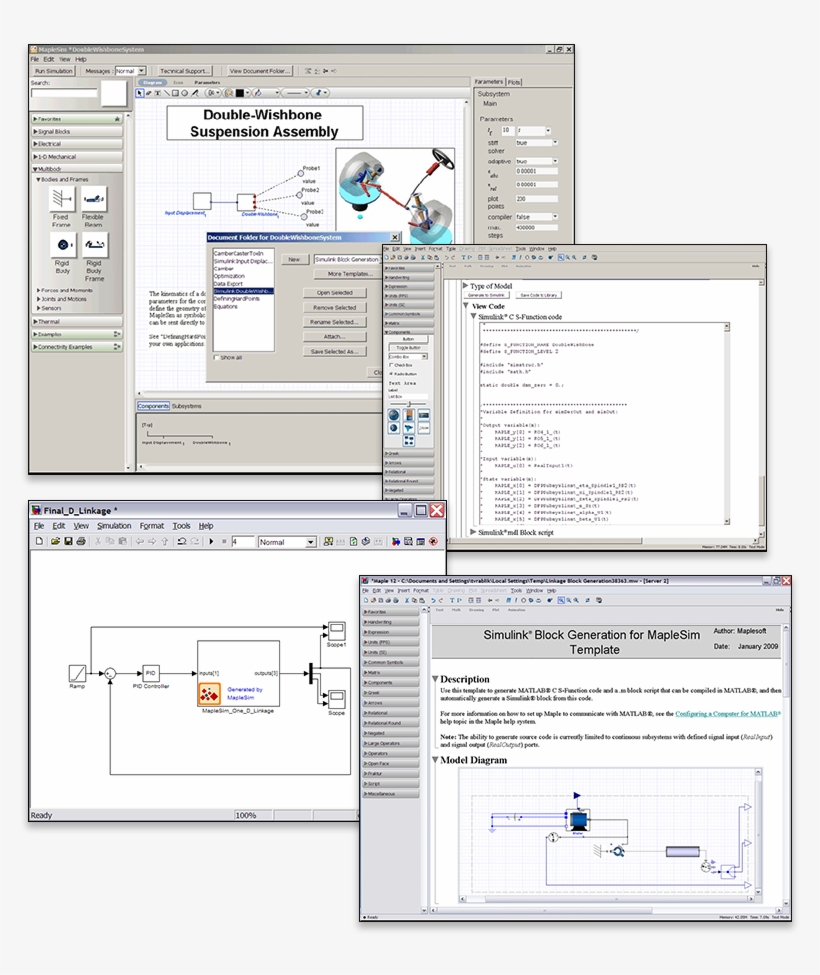Collapse the Description section in Maple 12
This screenshot has width=820, height=975.
(435, 679)
